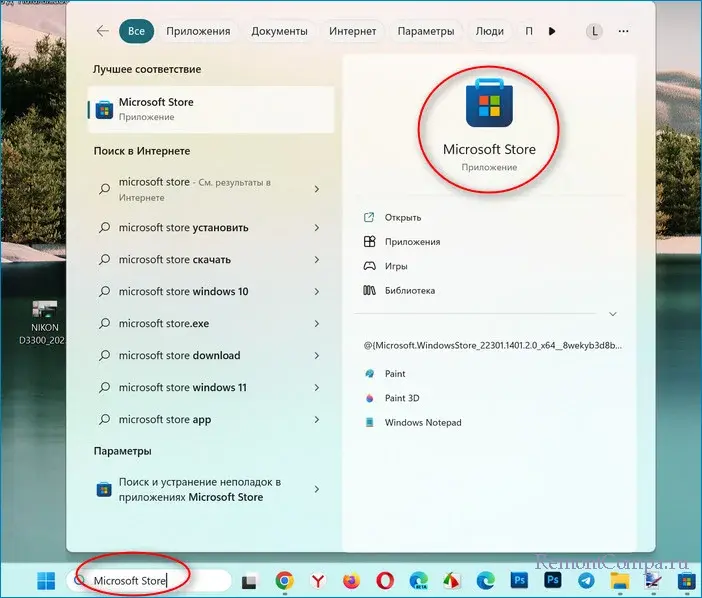The height and width of the screenshot is (598, 702).
Task: Select 'microsoft store download' suggestion
Action: click(211, 355)
